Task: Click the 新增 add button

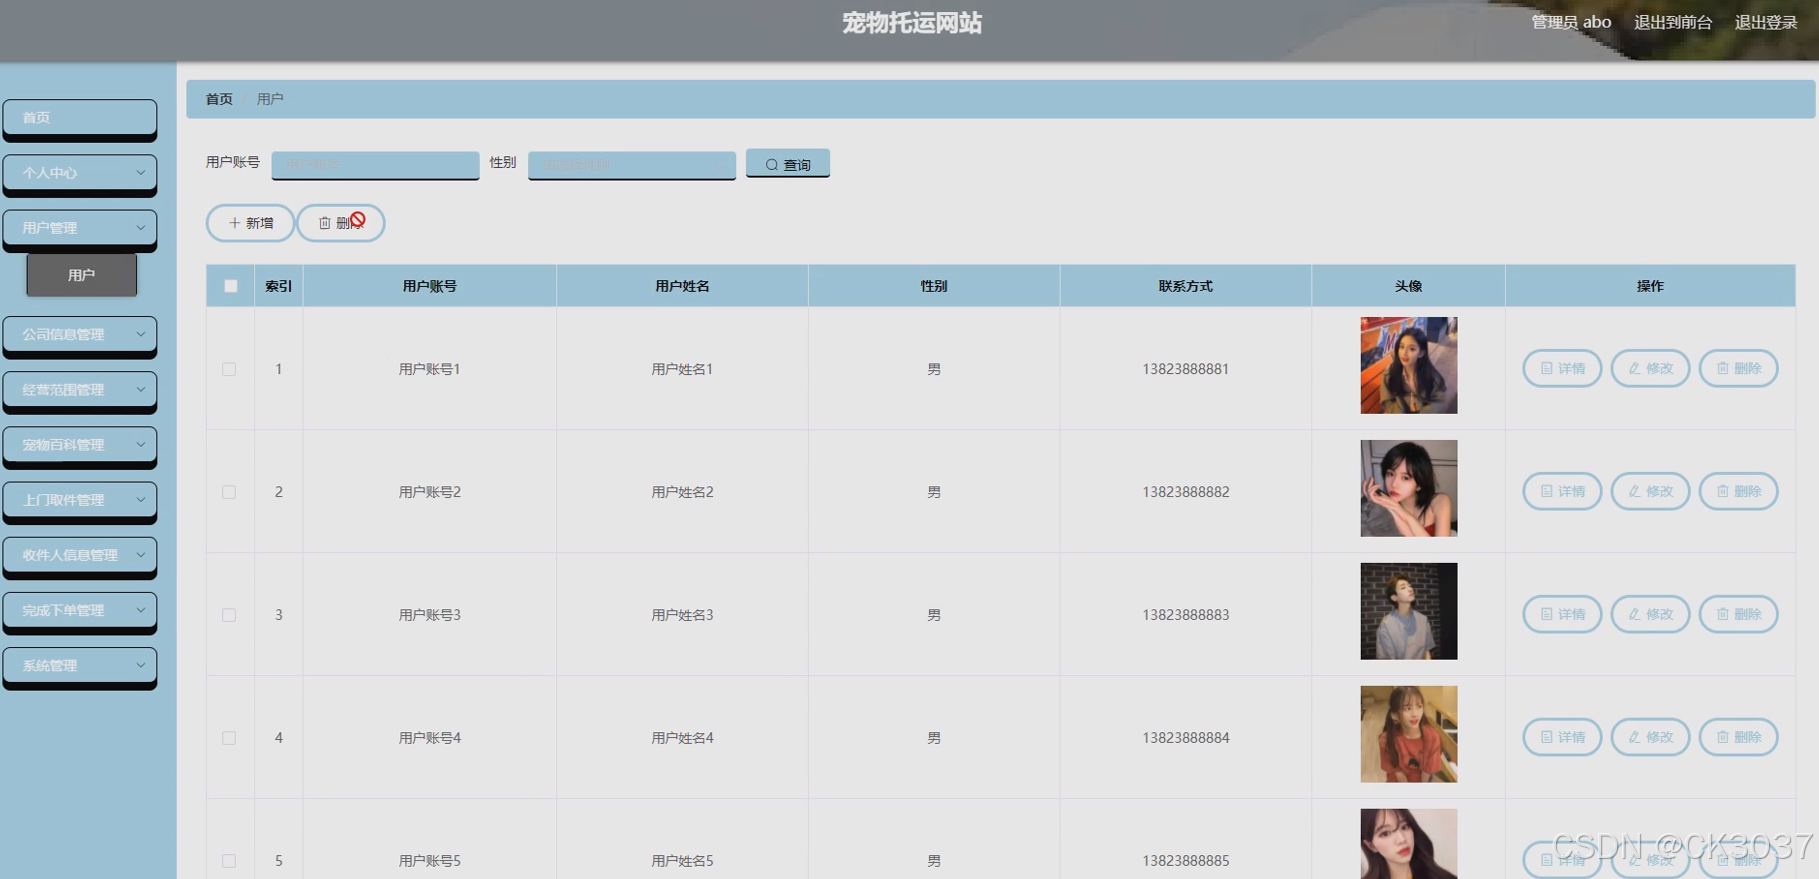Action: (250, 223)
